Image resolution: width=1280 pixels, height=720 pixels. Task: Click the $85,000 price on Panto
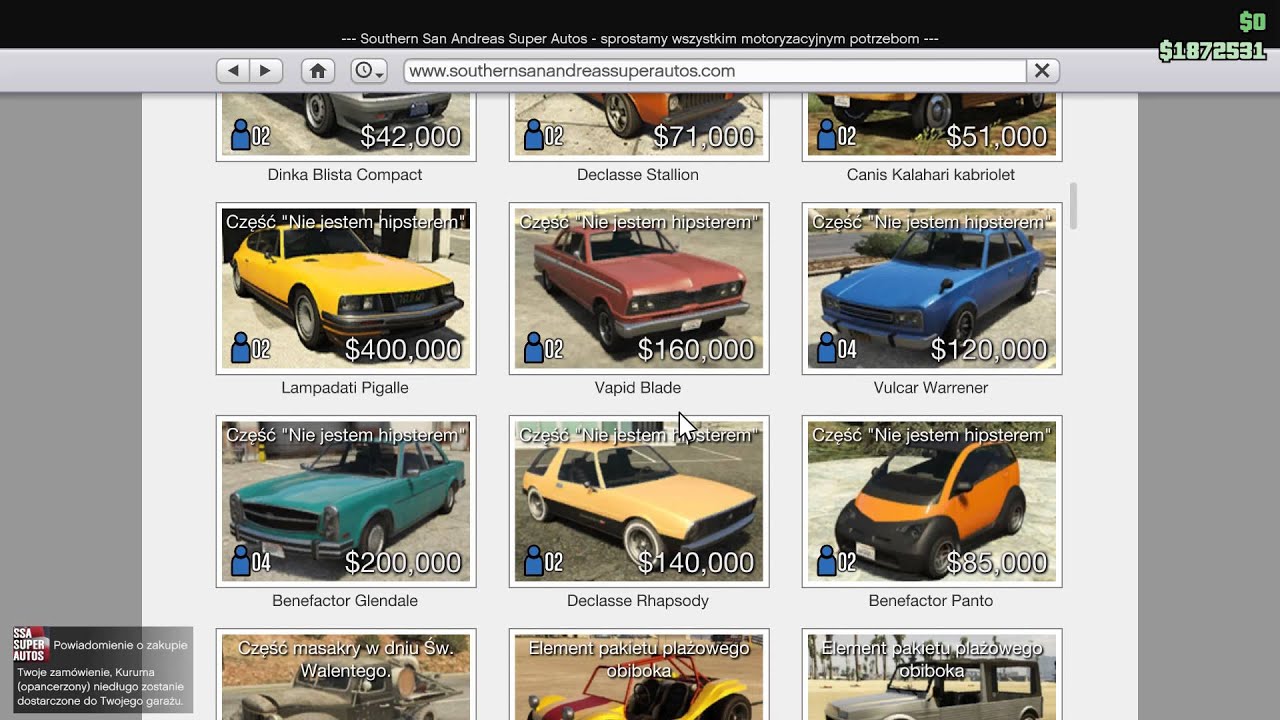point(997,562)
